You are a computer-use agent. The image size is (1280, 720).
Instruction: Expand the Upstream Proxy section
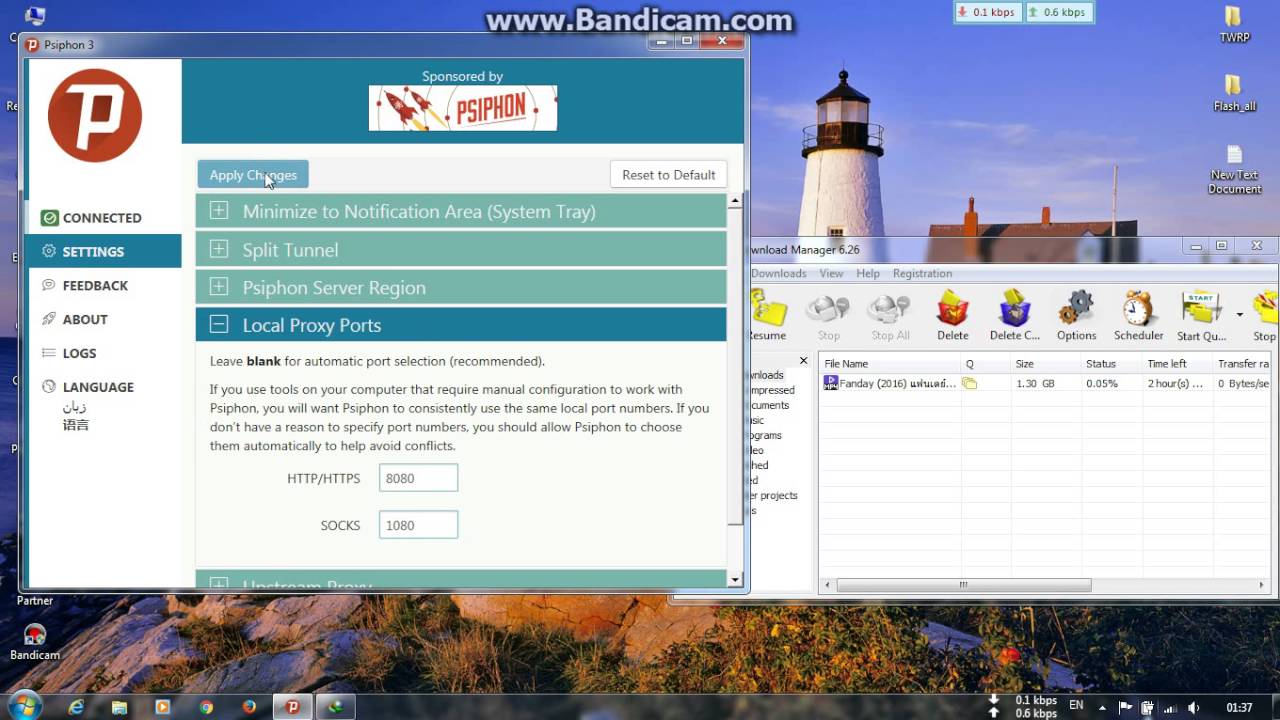(x=461, y=579)
